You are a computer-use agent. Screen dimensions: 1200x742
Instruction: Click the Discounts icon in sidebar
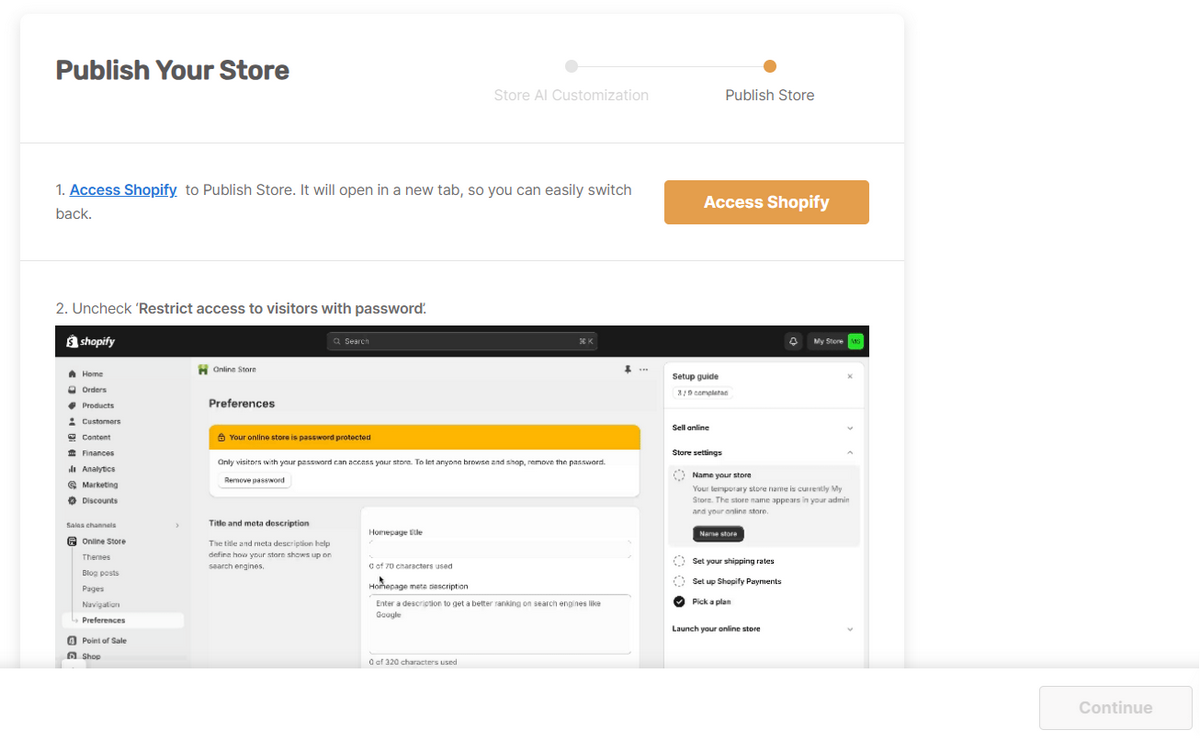[x=72, y=500]
